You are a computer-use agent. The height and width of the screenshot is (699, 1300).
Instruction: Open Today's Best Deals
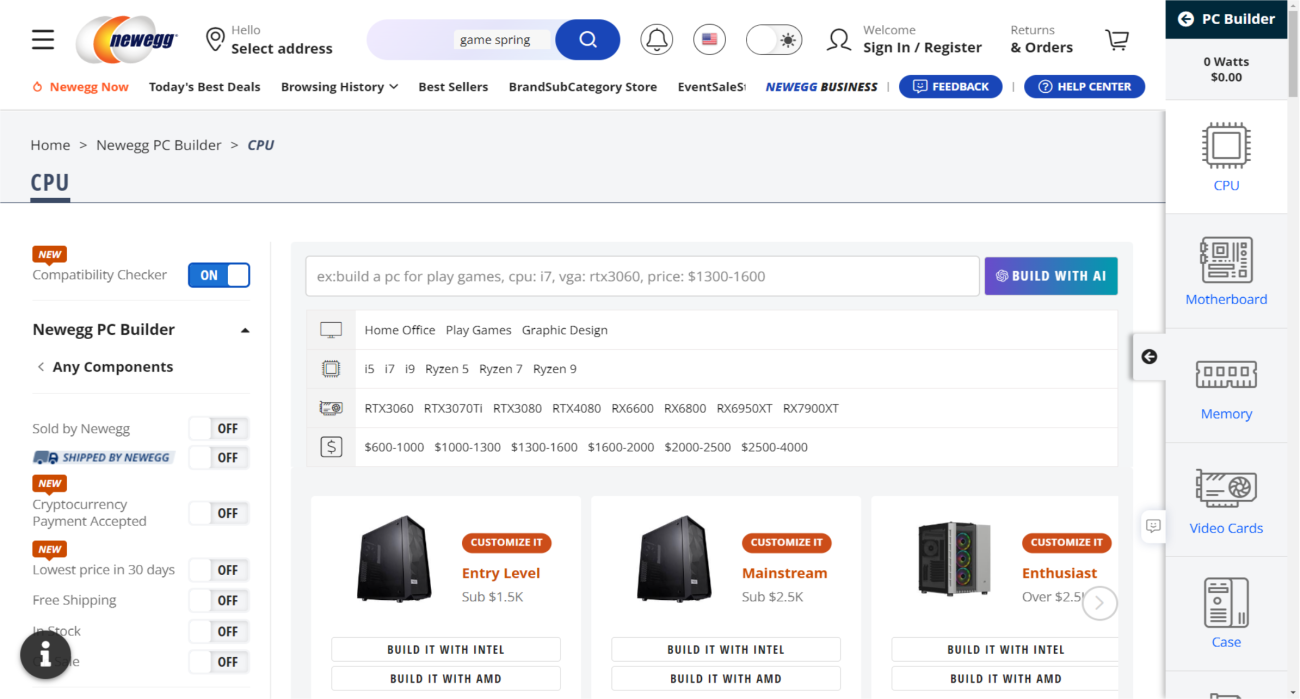(204, 87)
